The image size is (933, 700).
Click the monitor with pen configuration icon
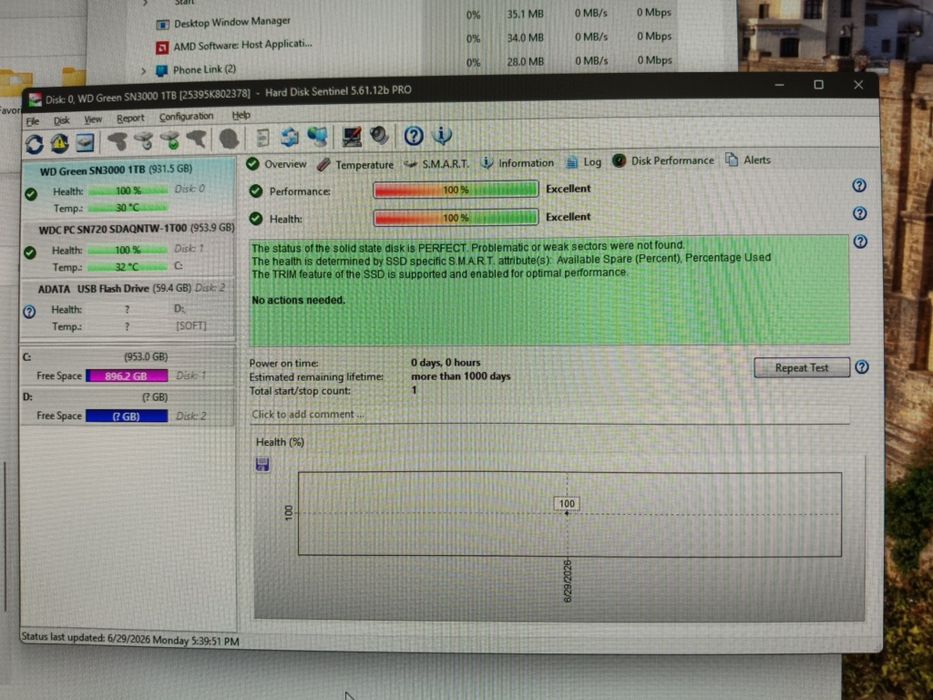[x=352, y=136]
